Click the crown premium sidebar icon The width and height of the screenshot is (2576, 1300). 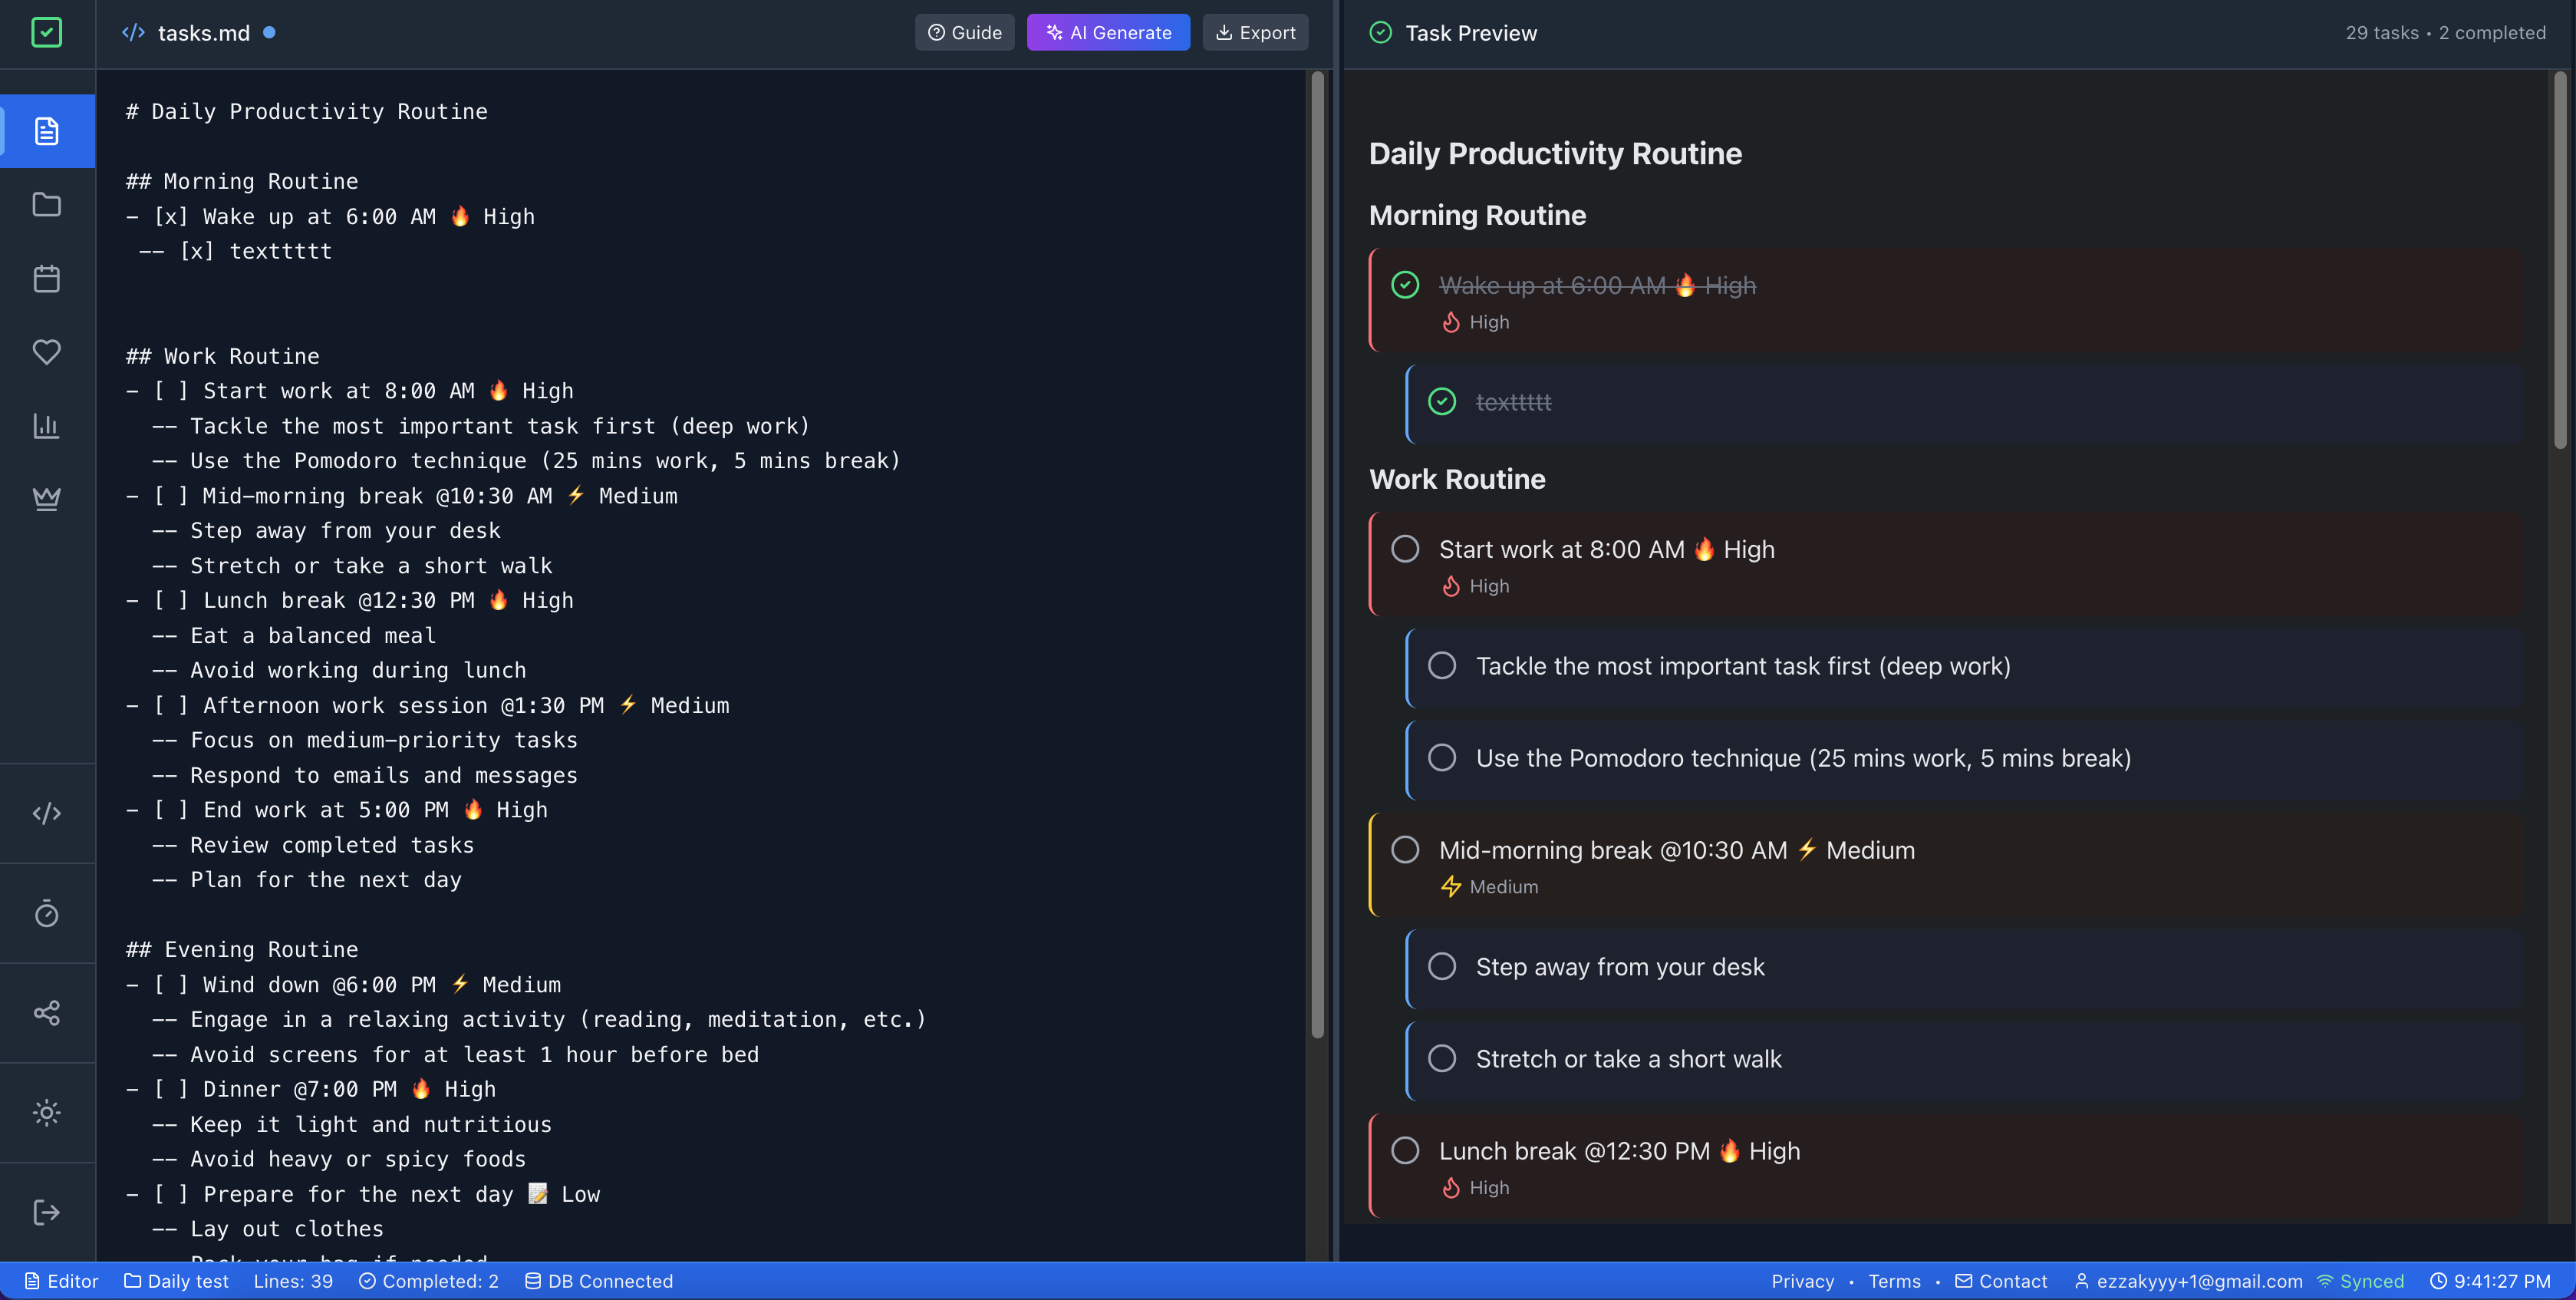pos(47,498)
